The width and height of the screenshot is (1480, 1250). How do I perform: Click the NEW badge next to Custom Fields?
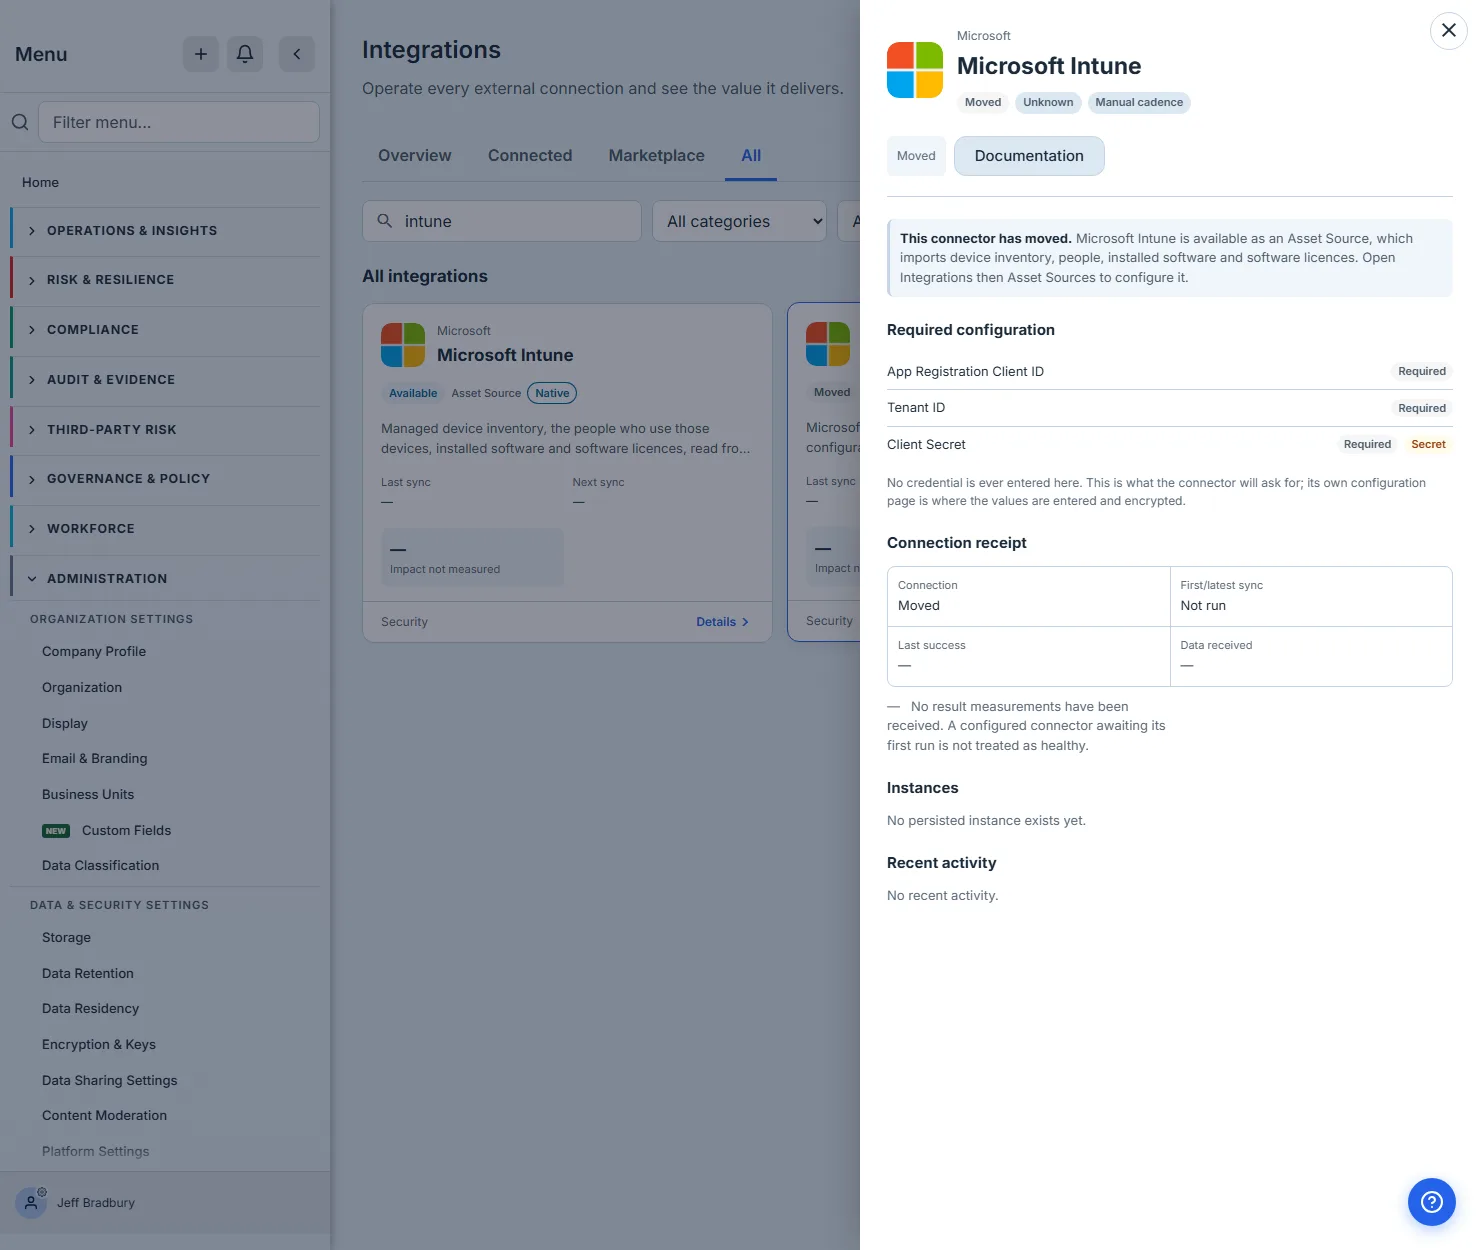56,831
